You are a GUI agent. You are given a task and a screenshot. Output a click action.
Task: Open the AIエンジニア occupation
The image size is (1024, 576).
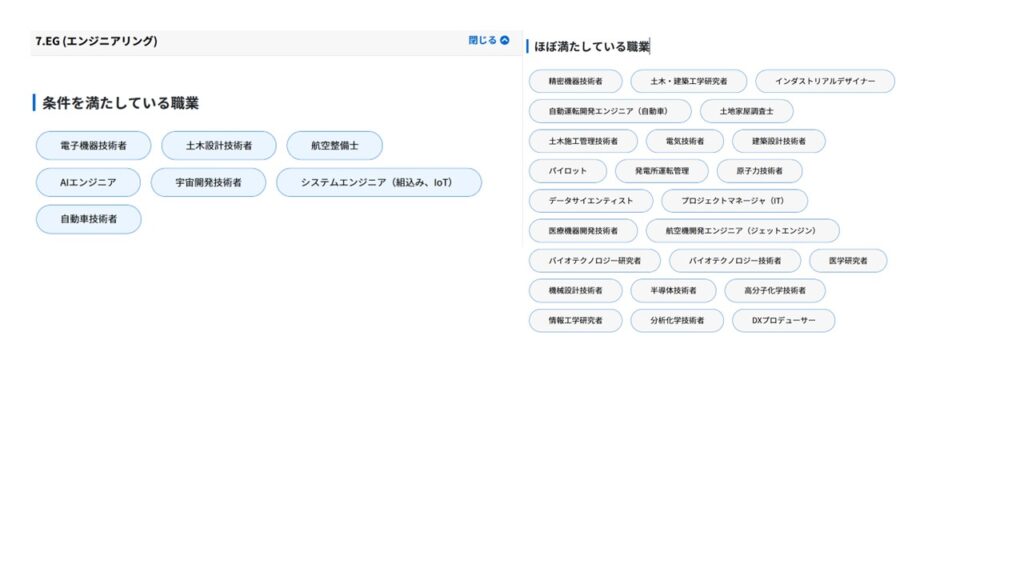coord(88,182)
